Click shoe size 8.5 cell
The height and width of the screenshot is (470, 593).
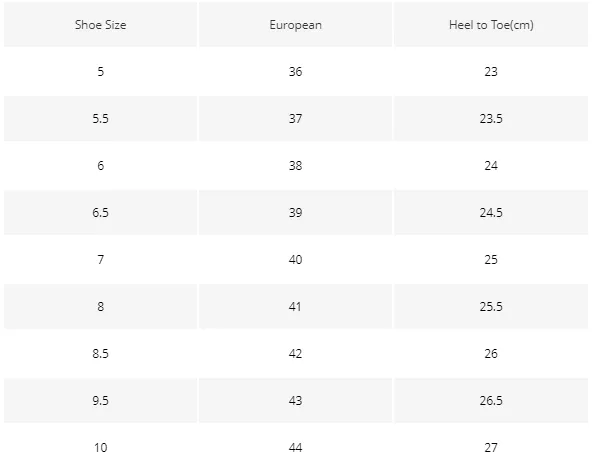[x=101, y=353]
